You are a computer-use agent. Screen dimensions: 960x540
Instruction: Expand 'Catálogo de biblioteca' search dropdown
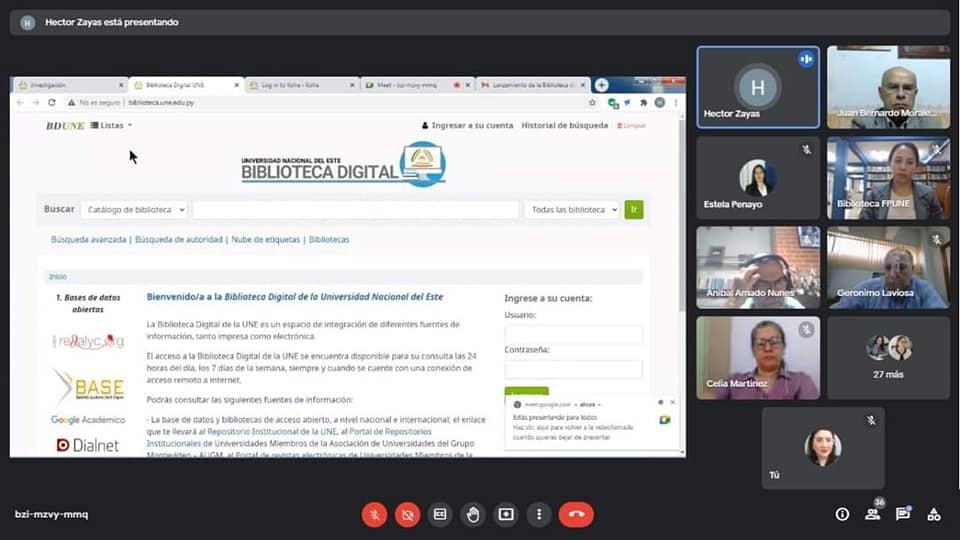pos(133,209)
